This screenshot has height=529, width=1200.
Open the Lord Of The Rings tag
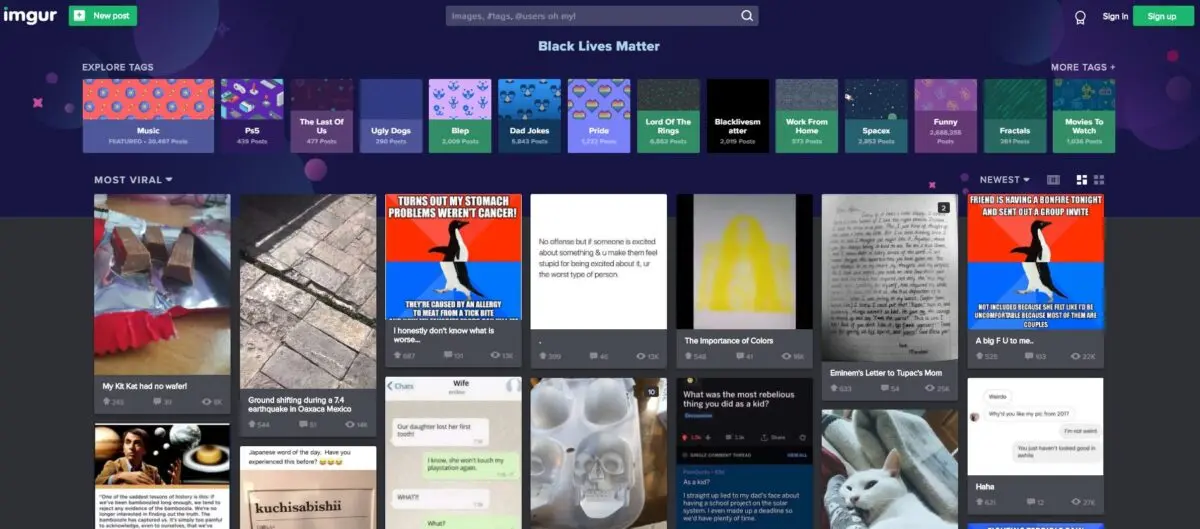[668, 116]
